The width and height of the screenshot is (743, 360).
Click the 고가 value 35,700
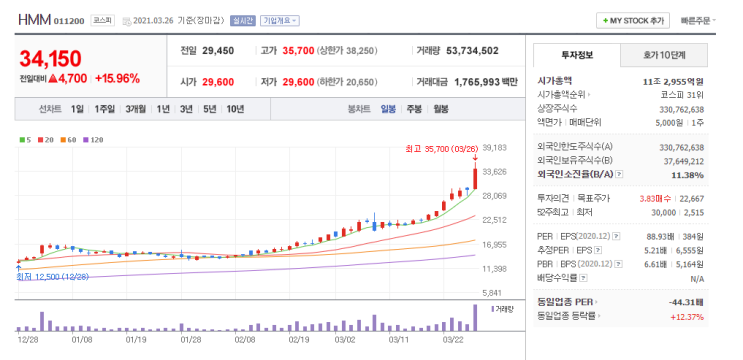(x=299, y=51)
